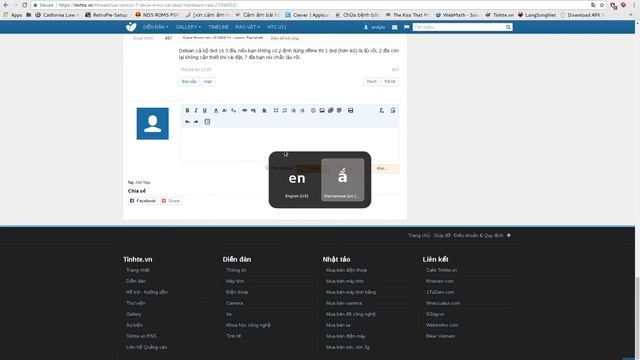640x360 pixels.
Task: Toggle bold formatting in the reply editor
Action: coord(187,110)
